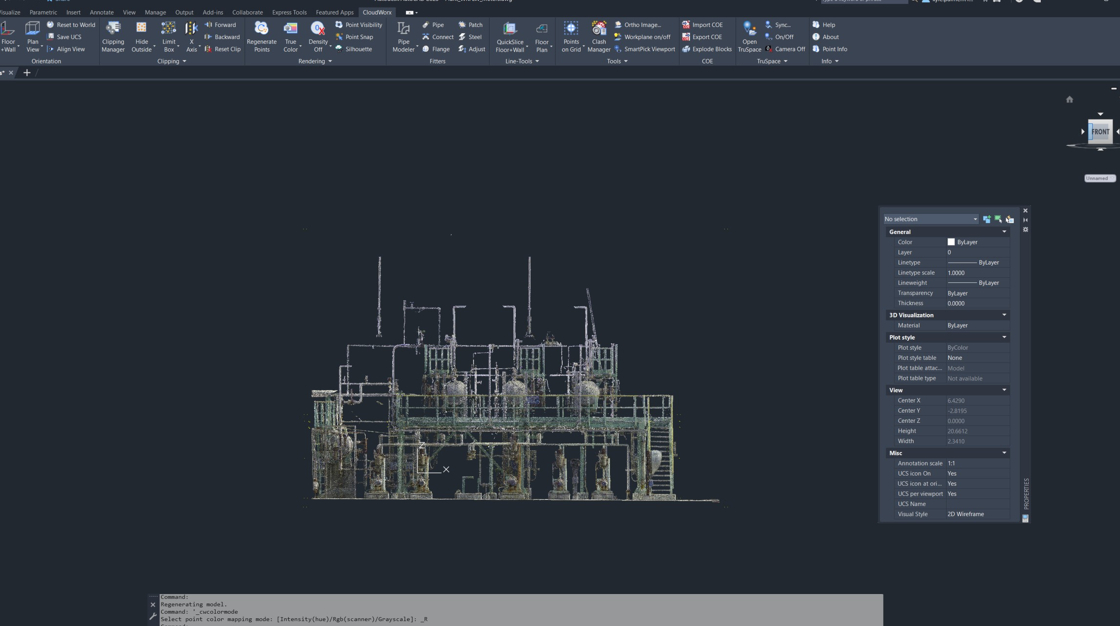Screen dimensions: 1120x626
Task: Click the Regenerate Points icon
Action: [x=261, y=29]
